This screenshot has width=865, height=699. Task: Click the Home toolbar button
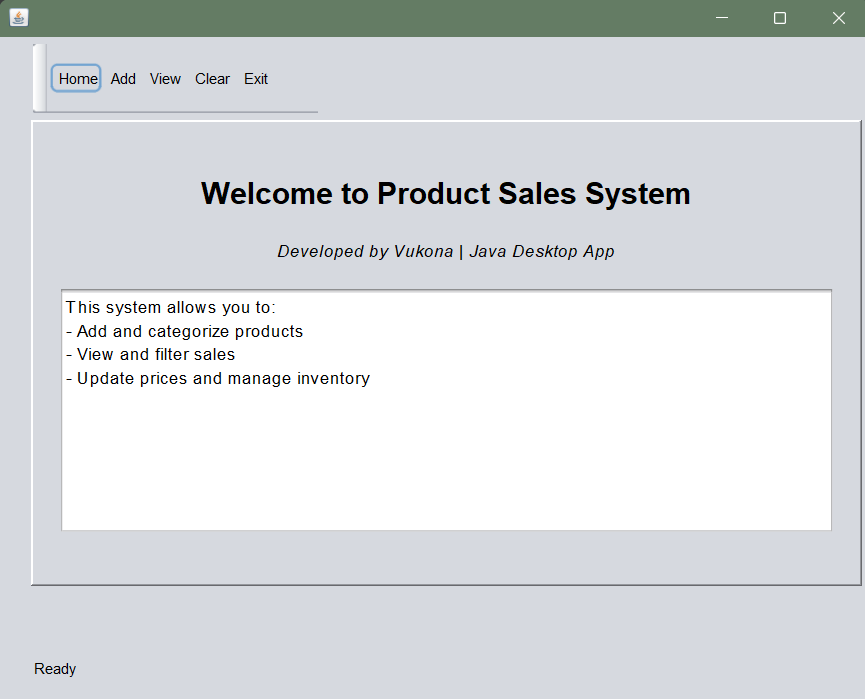pyautogui.click(x=77, y=79)
